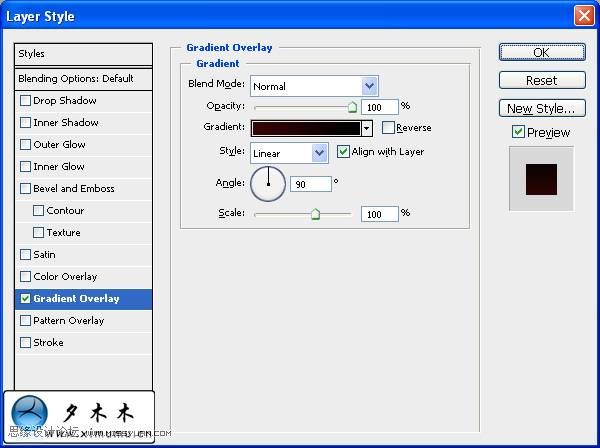The image size is (600, 448).
Task: Enable the Bevel and Emboss checkbox
Action: point(25,189)
